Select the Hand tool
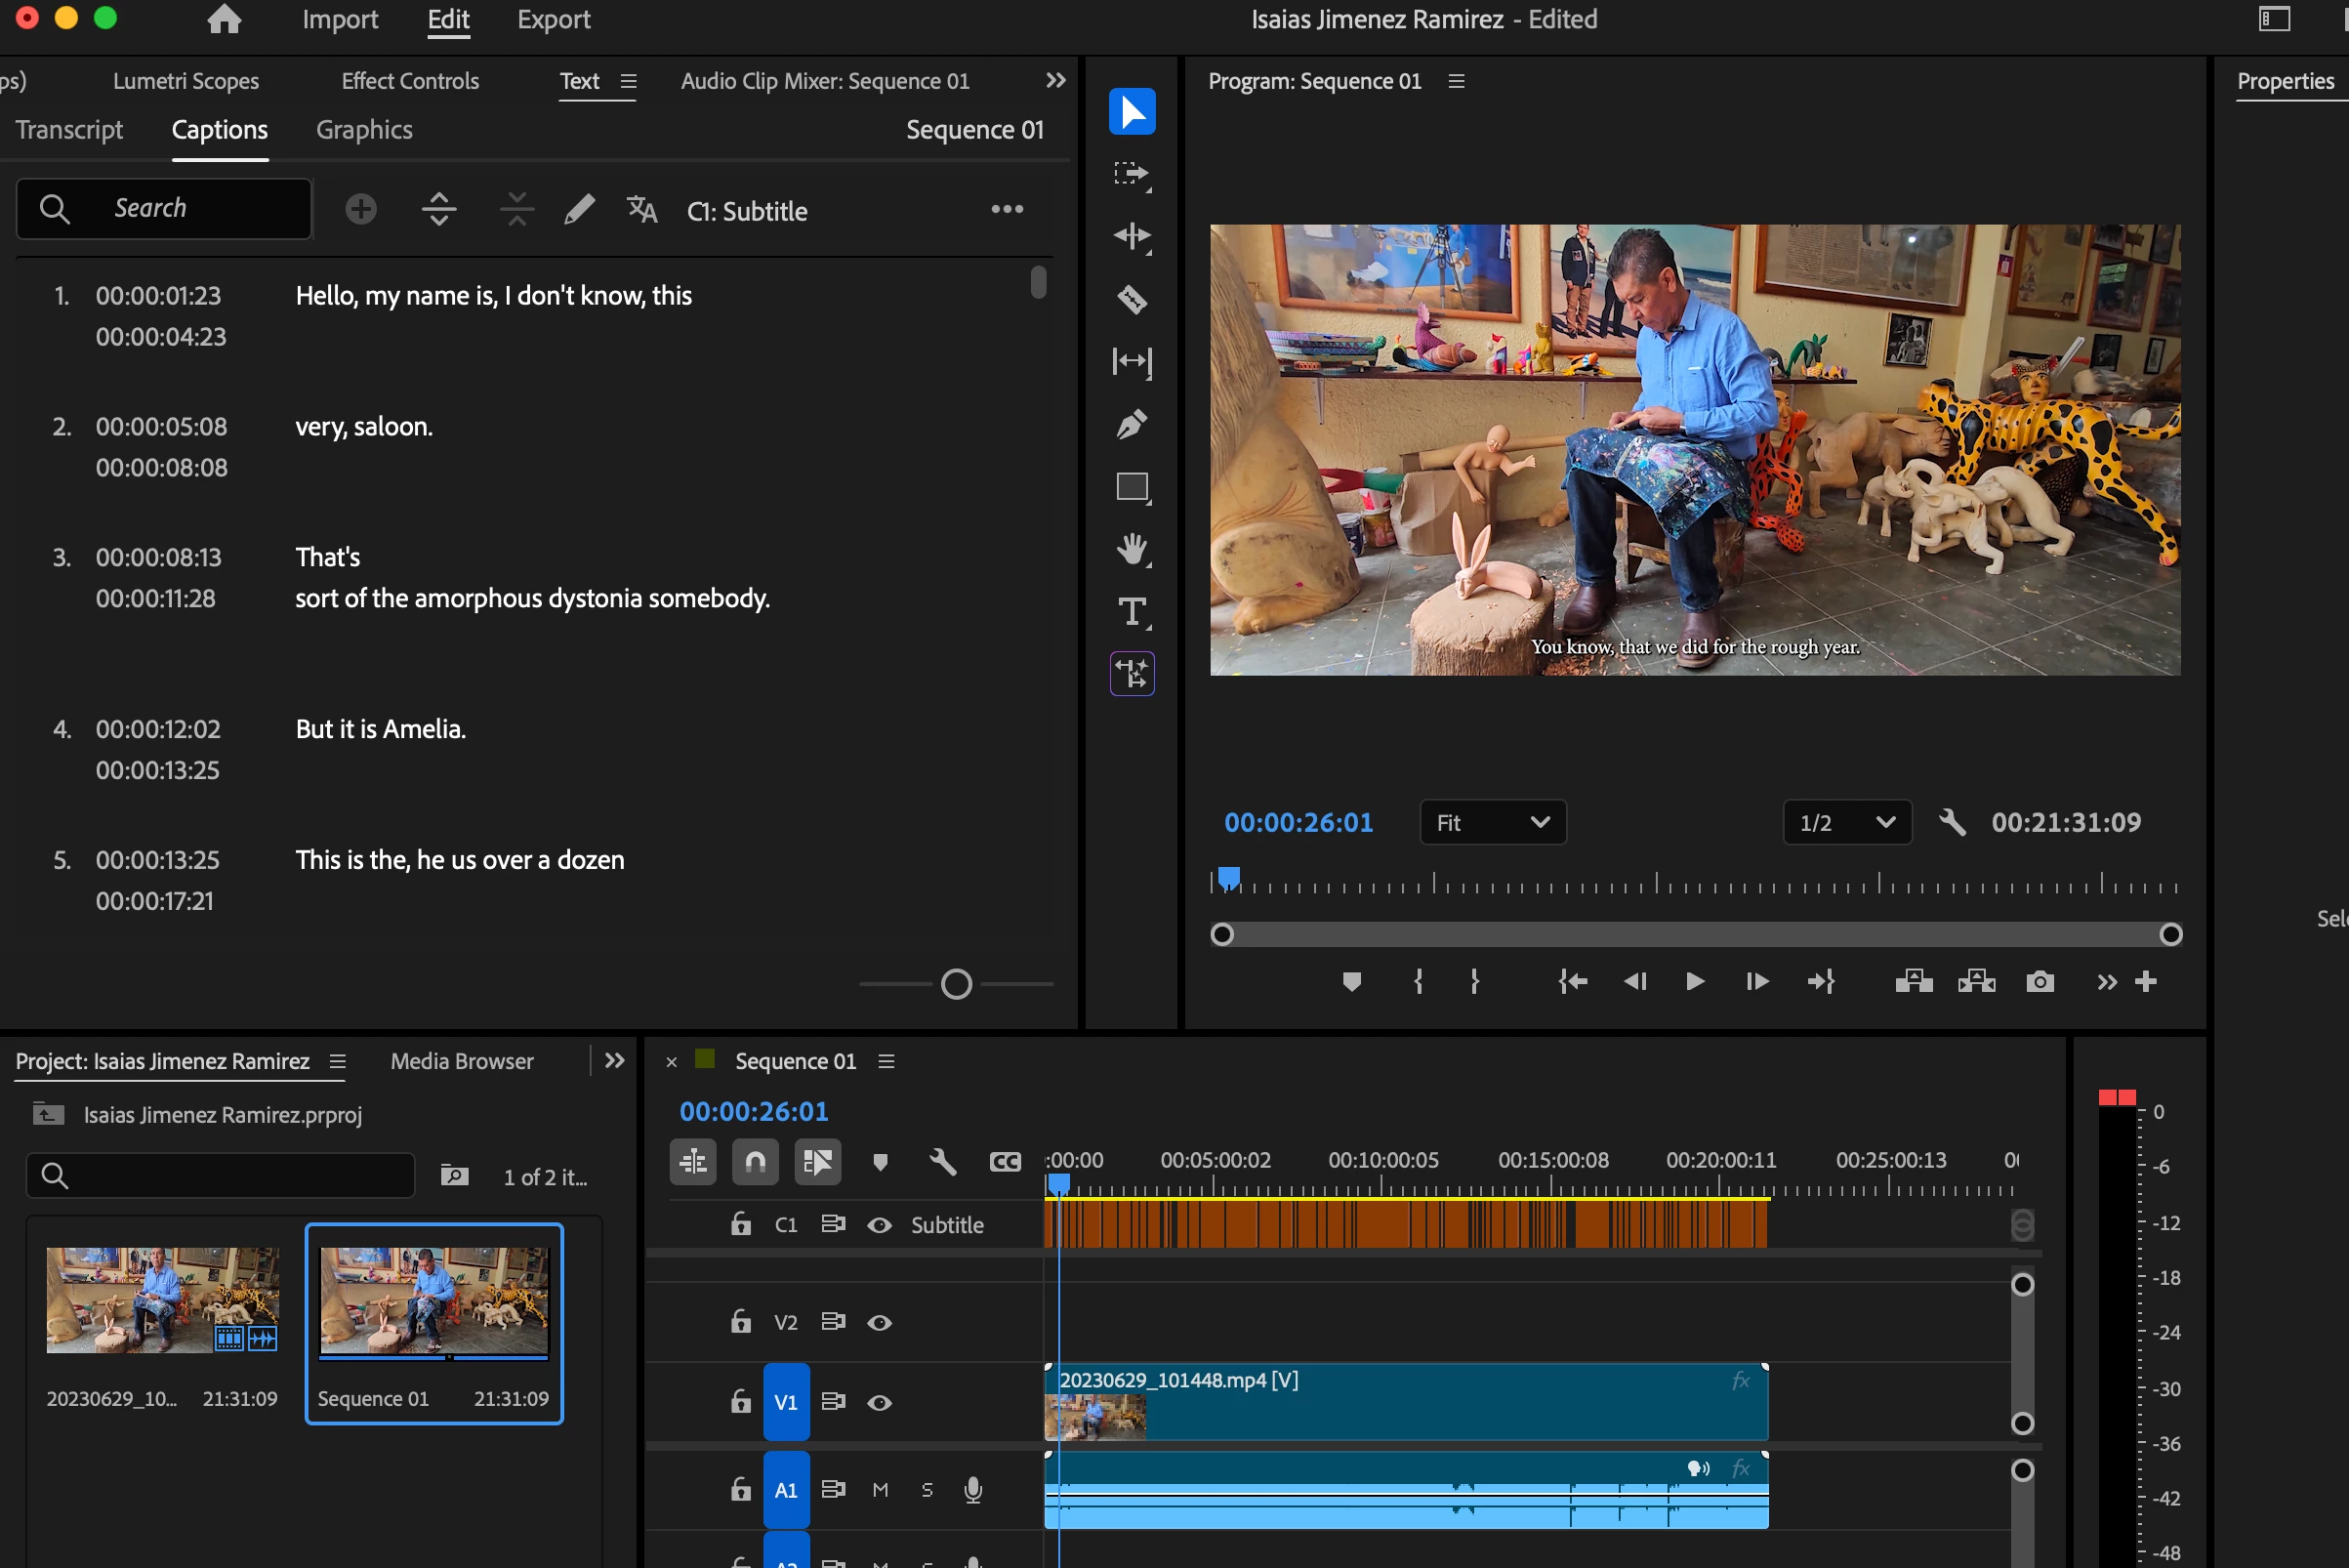Image resolution: width=2349 pixels, height=1568 pixels. pos(1131,549)
